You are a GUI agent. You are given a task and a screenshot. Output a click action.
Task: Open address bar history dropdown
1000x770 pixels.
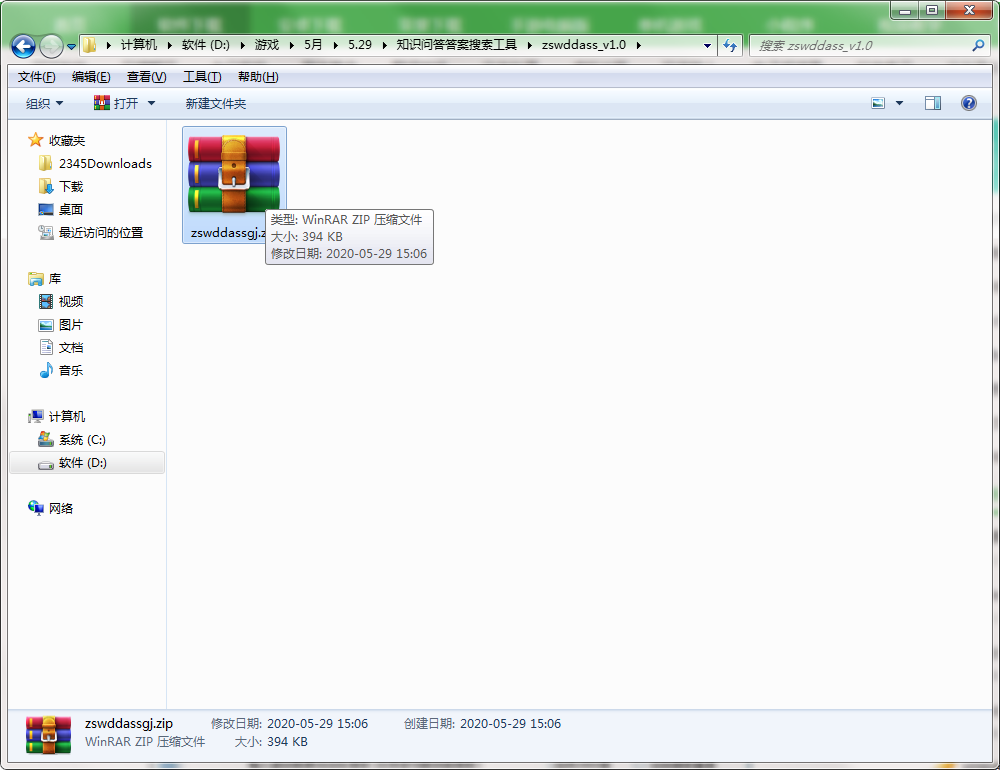[707, 45]
